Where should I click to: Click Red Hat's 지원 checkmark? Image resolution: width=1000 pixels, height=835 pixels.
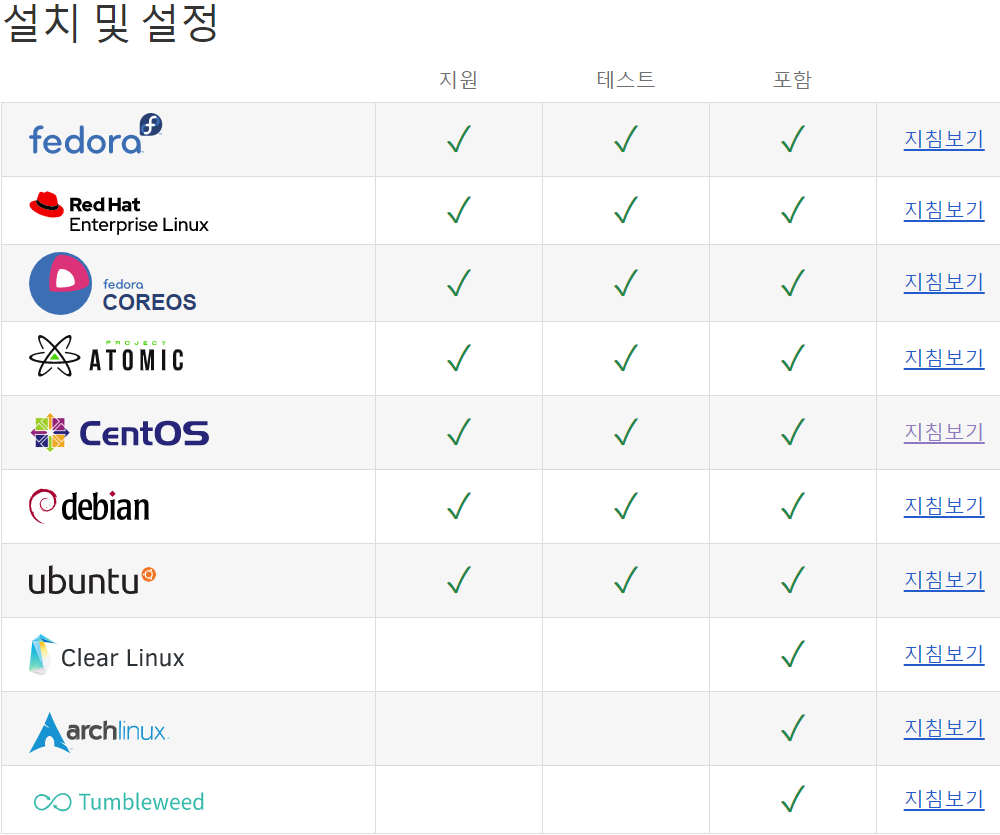click(459, 209)
